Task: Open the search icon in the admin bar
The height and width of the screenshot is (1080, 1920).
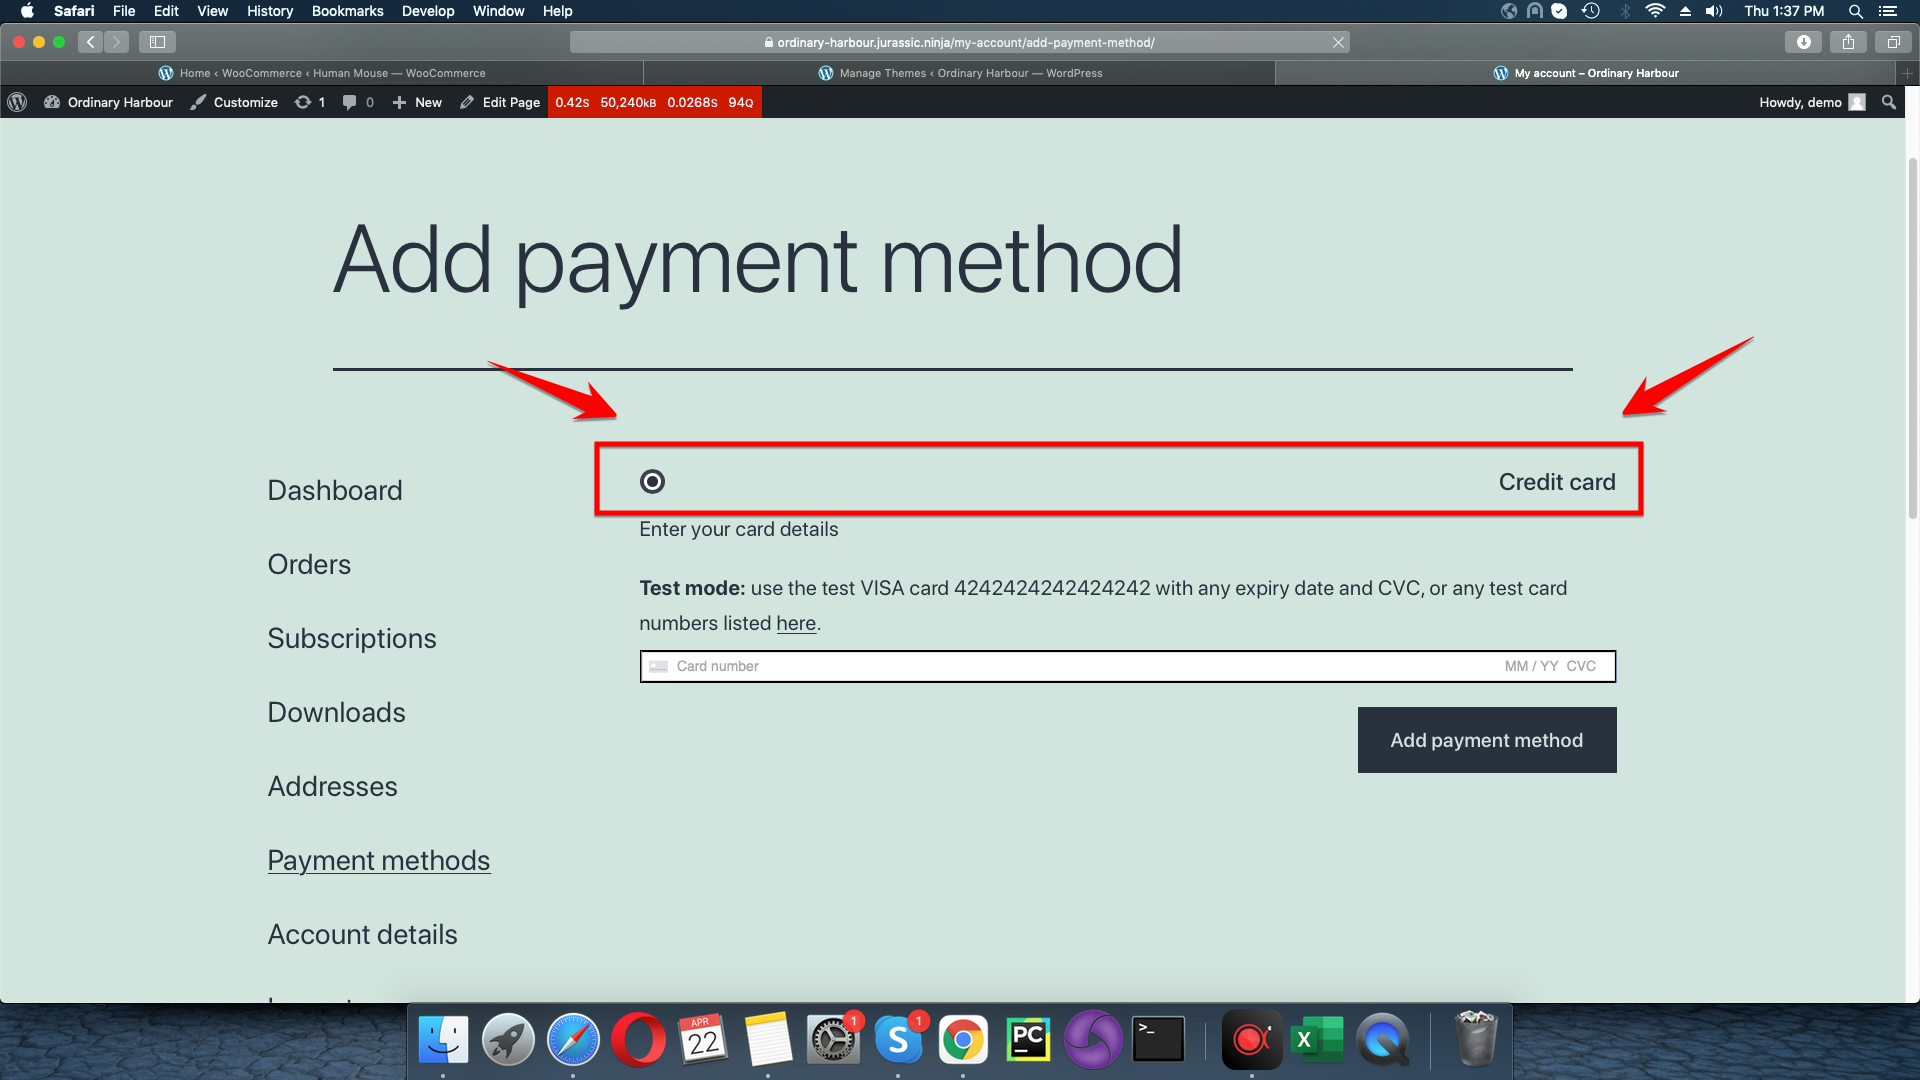Action: 1889,101
